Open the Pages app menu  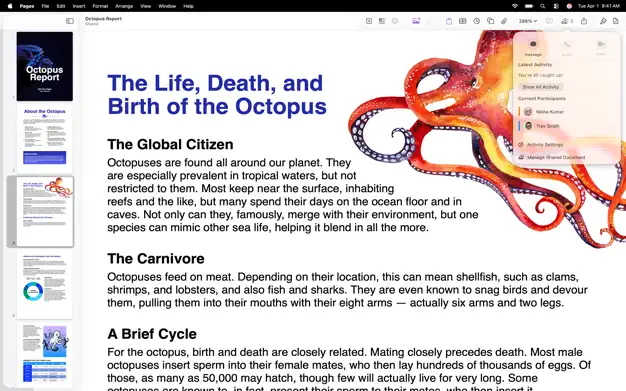point(27,6)
